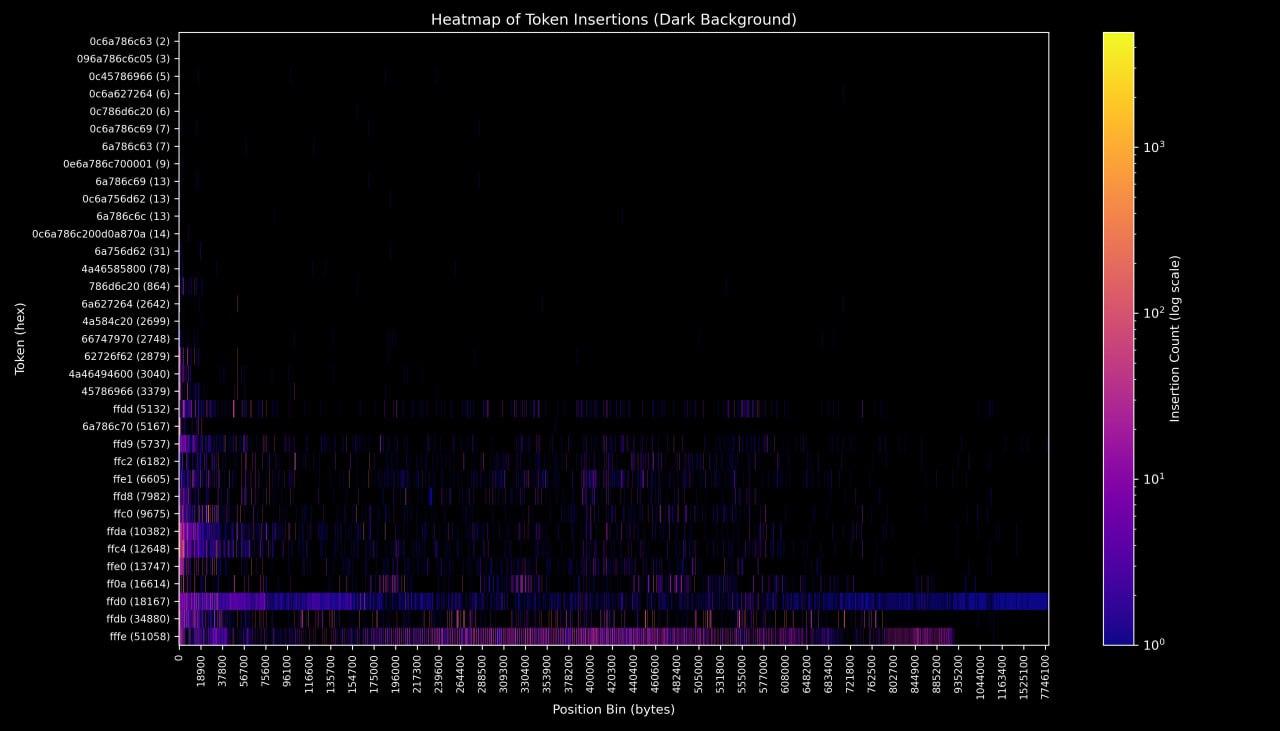Click the heatmap title text
This screenshot has width=1280, height=731.
pos(613,19)
